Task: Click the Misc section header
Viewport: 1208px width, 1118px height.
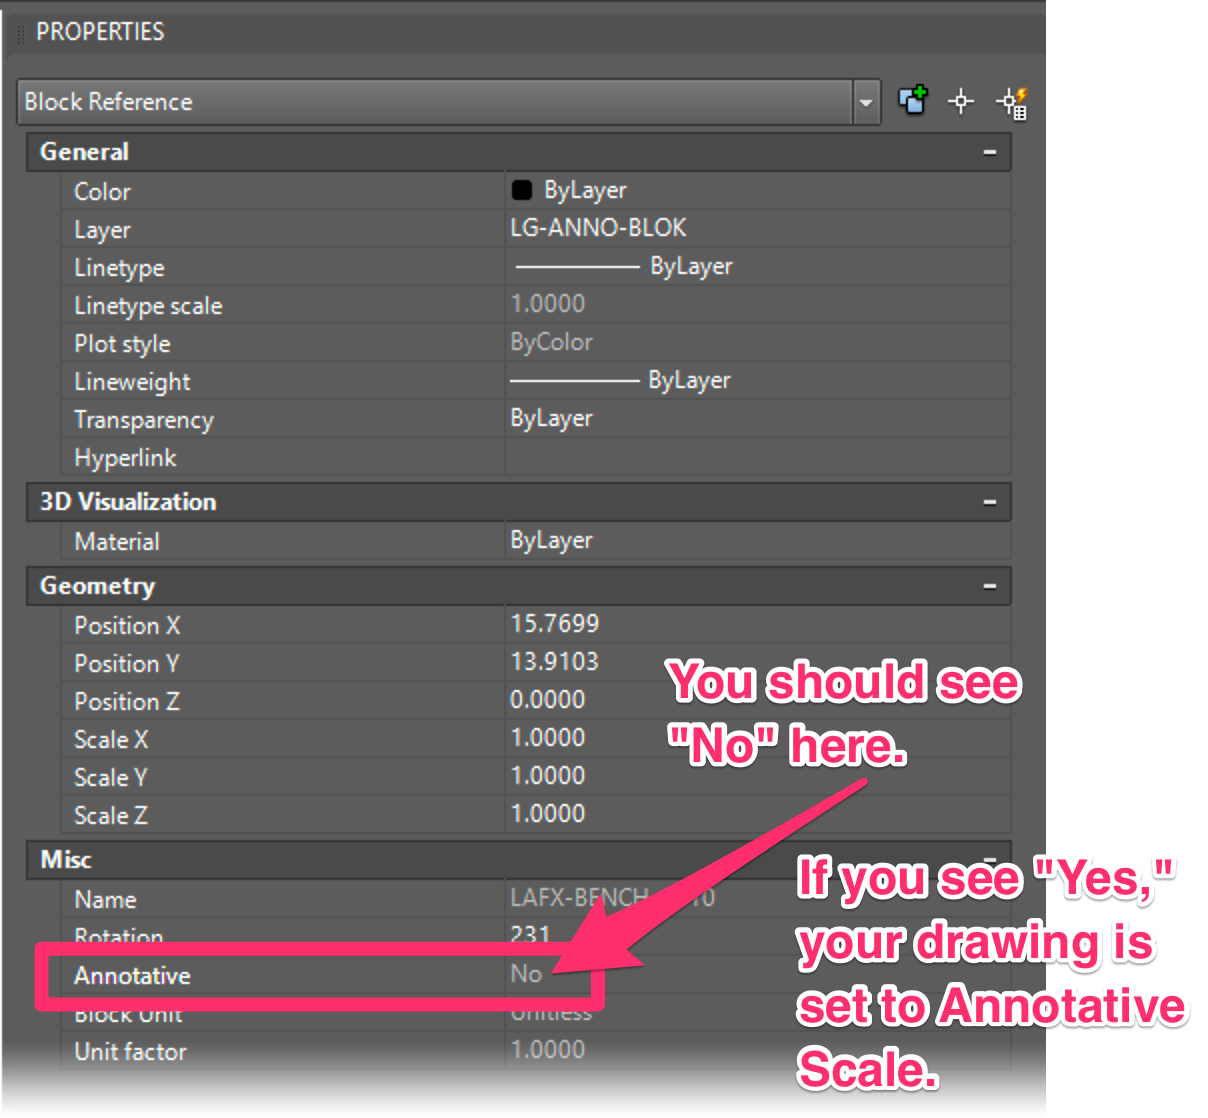Action: tap(518, 860)
